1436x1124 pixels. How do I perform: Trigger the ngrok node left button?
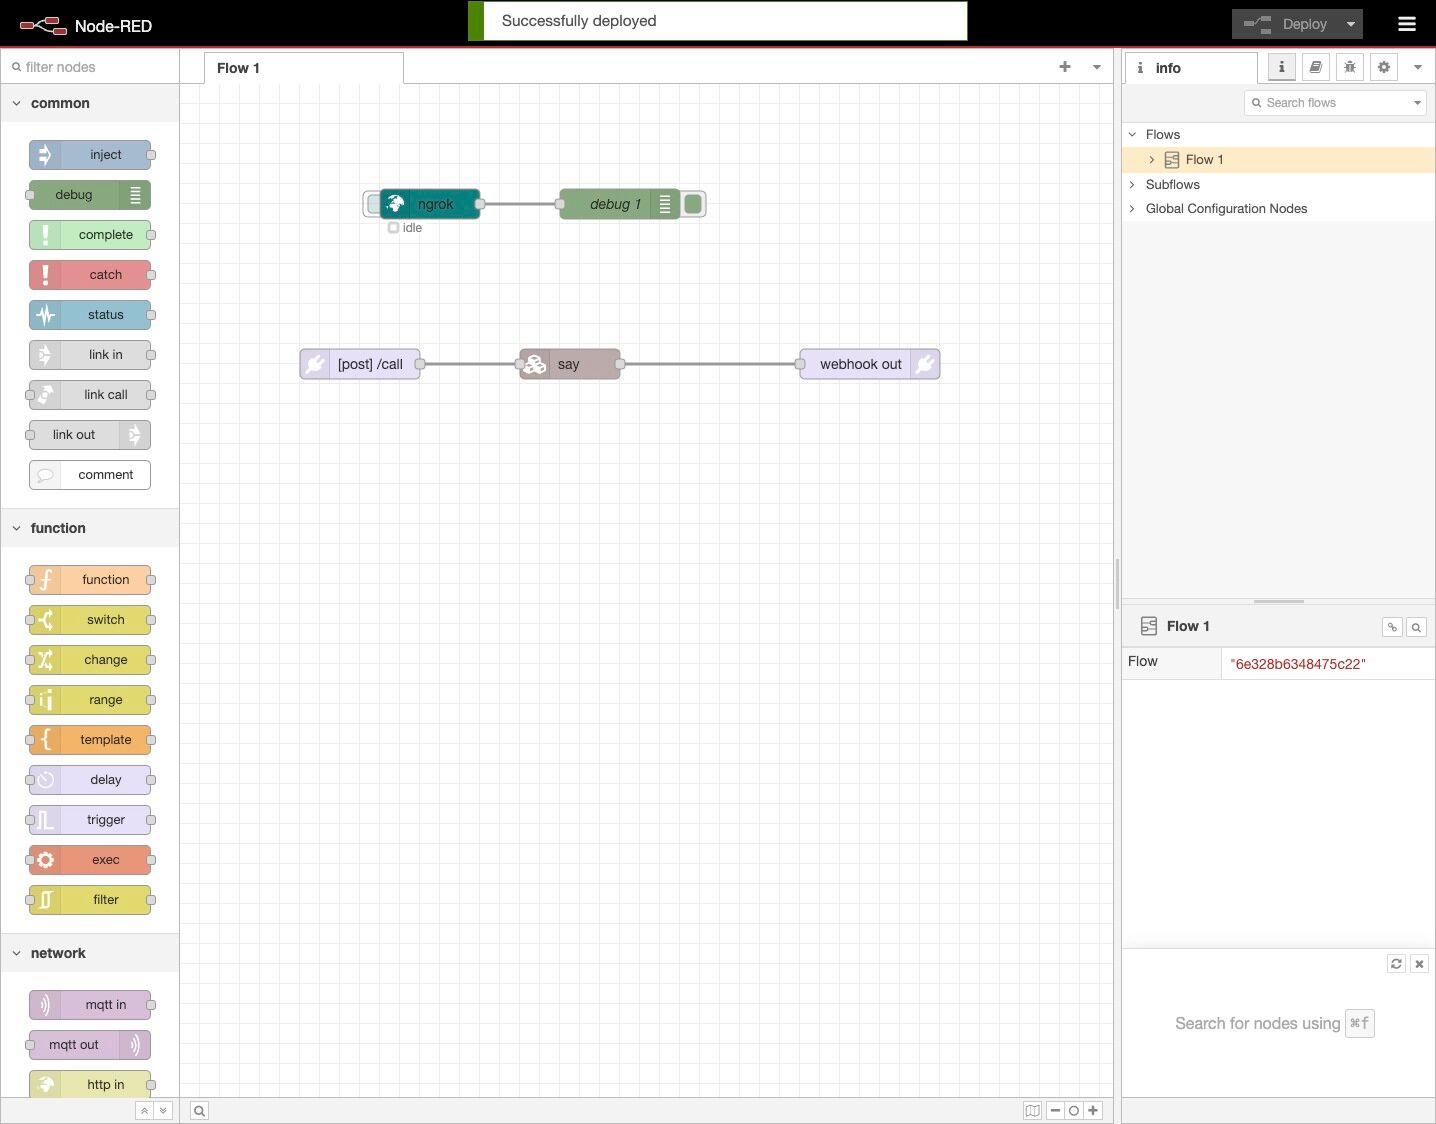point(372,204)
